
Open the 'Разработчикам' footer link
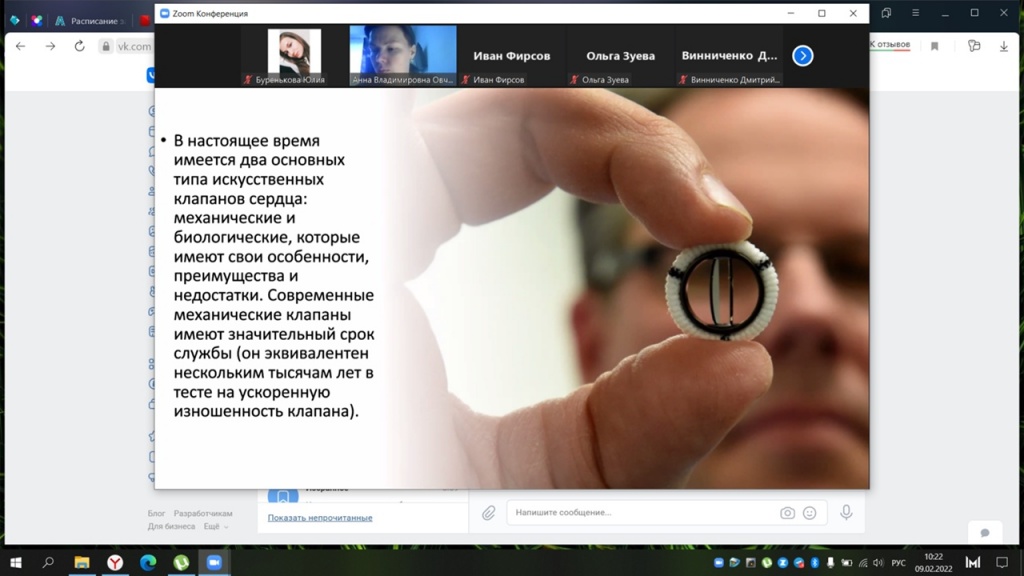click(203, 513)
